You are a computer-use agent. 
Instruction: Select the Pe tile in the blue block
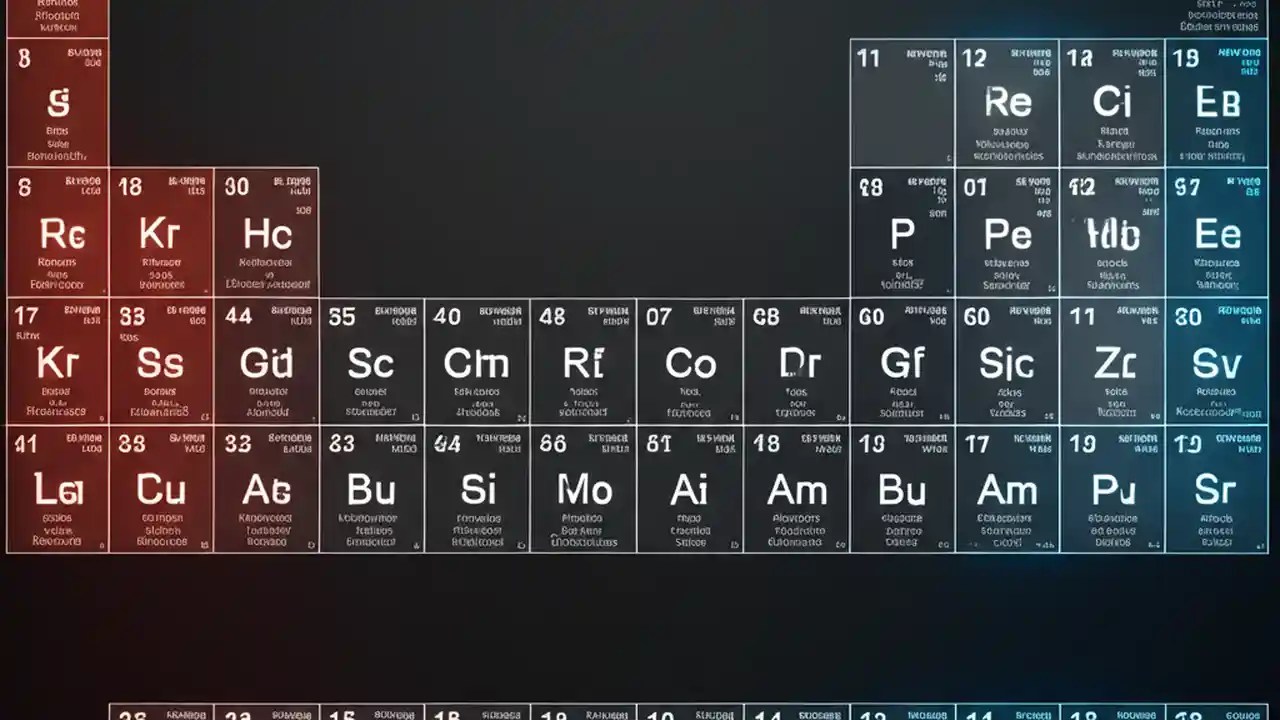click(1007, 232)
